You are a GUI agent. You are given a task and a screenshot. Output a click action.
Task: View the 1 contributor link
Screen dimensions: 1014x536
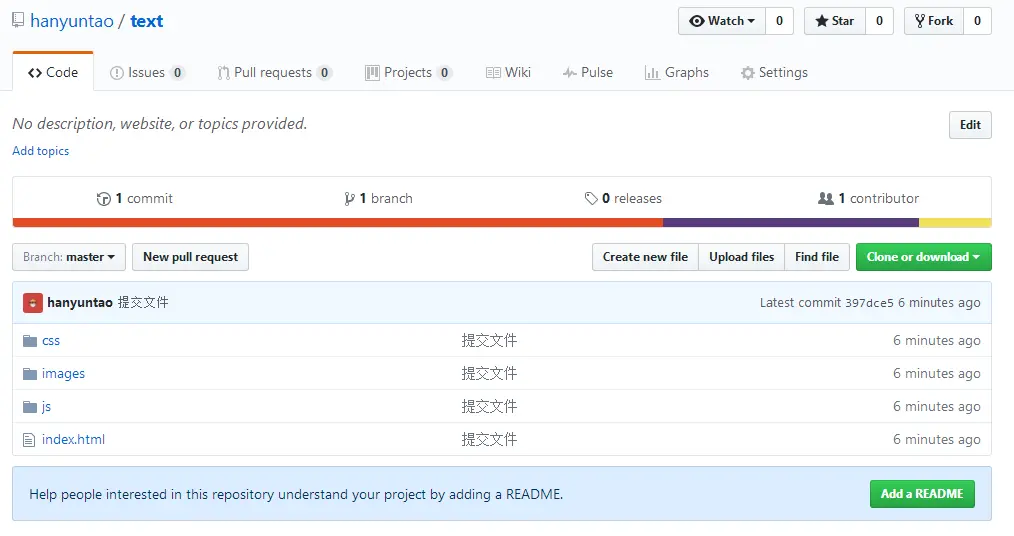(x=868, y=198)
